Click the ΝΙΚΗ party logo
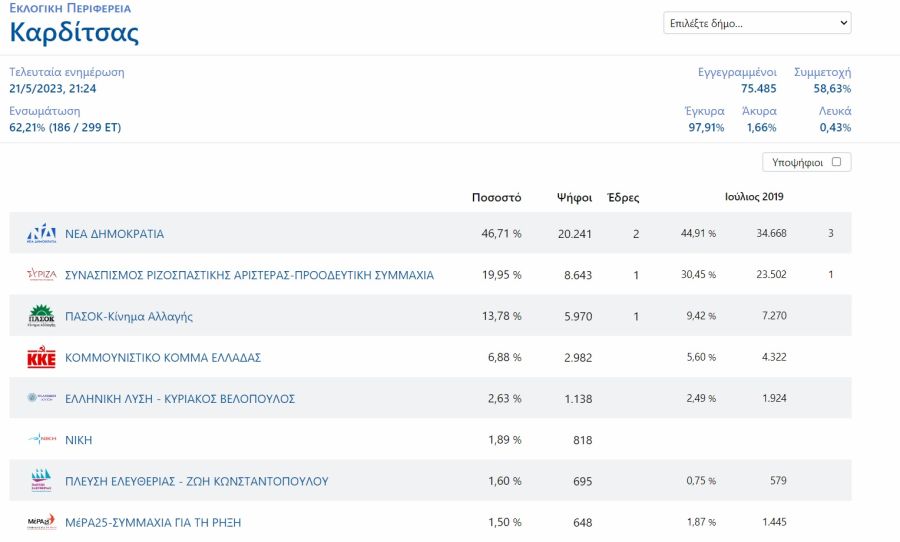Viewport: 900px width, 542px height. (41, 439)
